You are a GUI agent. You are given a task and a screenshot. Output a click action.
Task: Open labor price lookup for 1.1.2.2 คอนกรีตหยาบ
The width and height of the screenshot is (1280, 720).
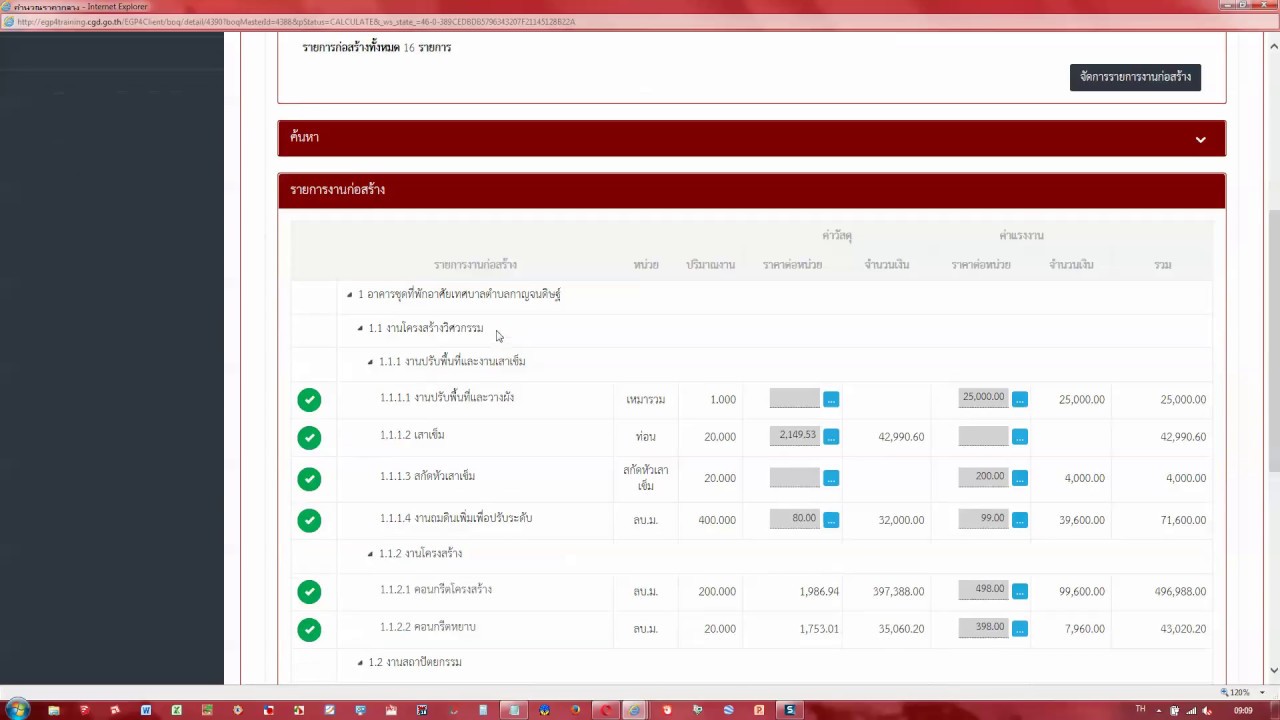tap(1019, 629)
